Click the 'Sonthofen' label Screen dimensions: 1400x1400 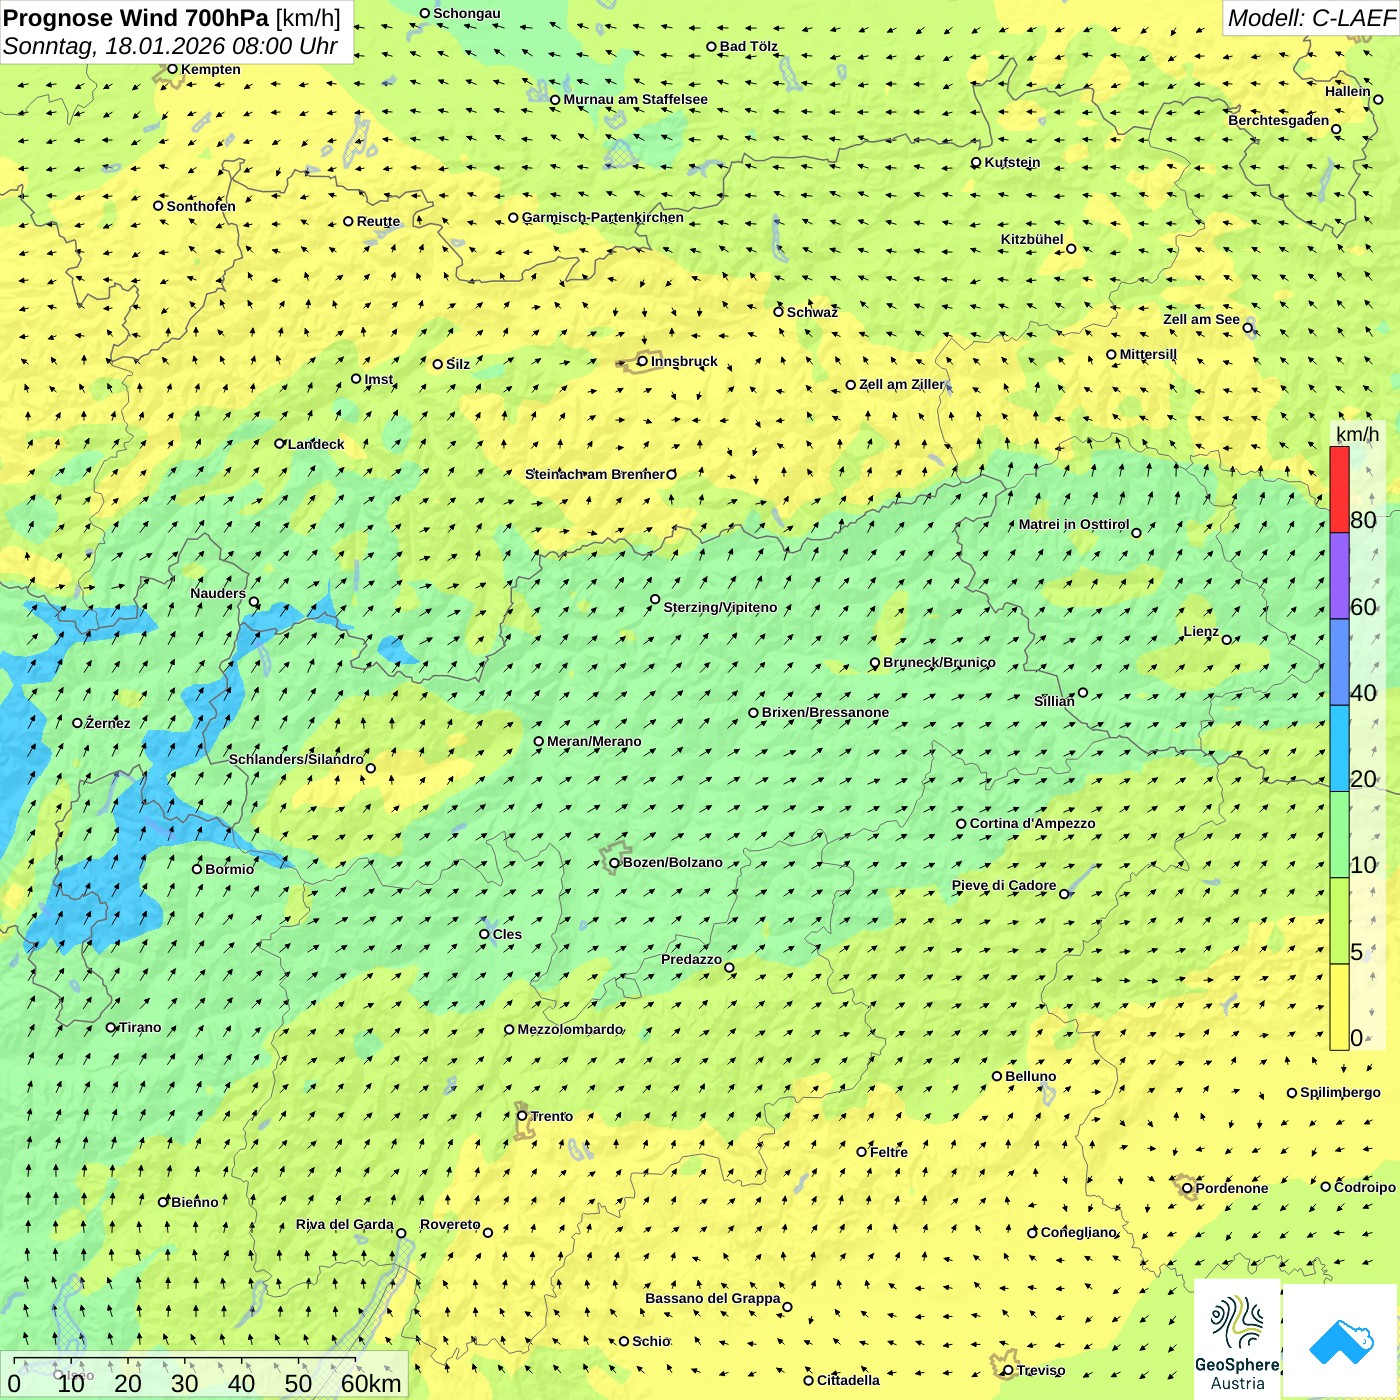(x=201, y=206)
